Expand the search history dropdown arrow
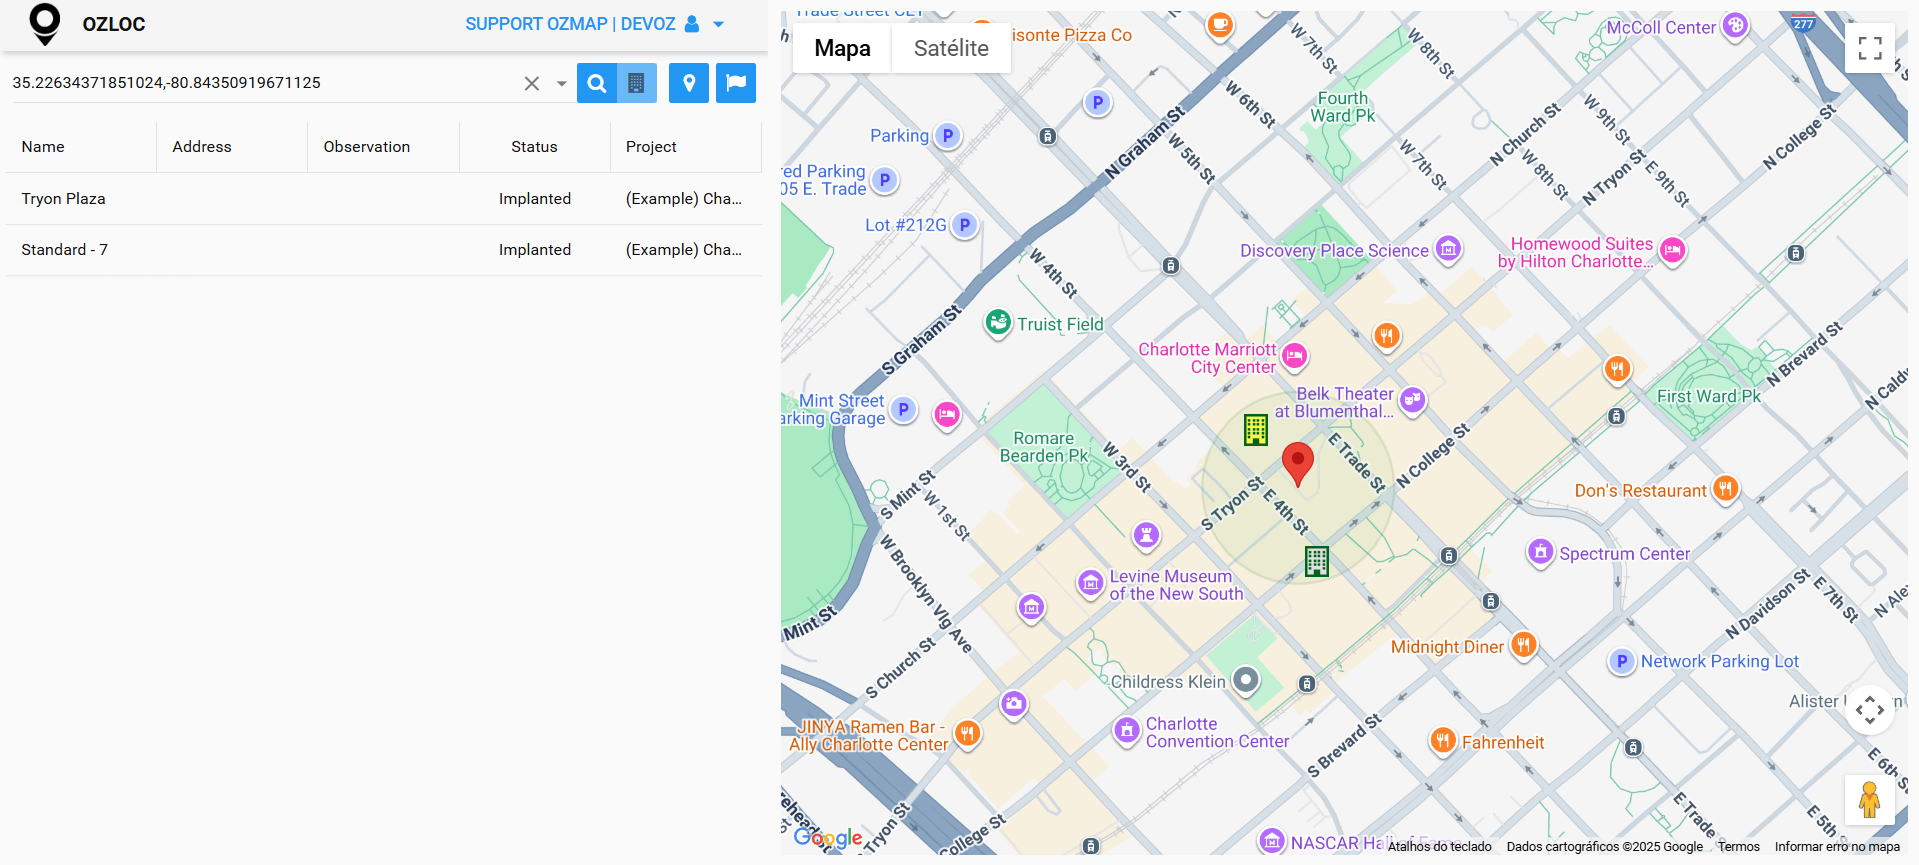Image resolution: width=1919 pixels, height=865 pixels. (x=562, y=84)
